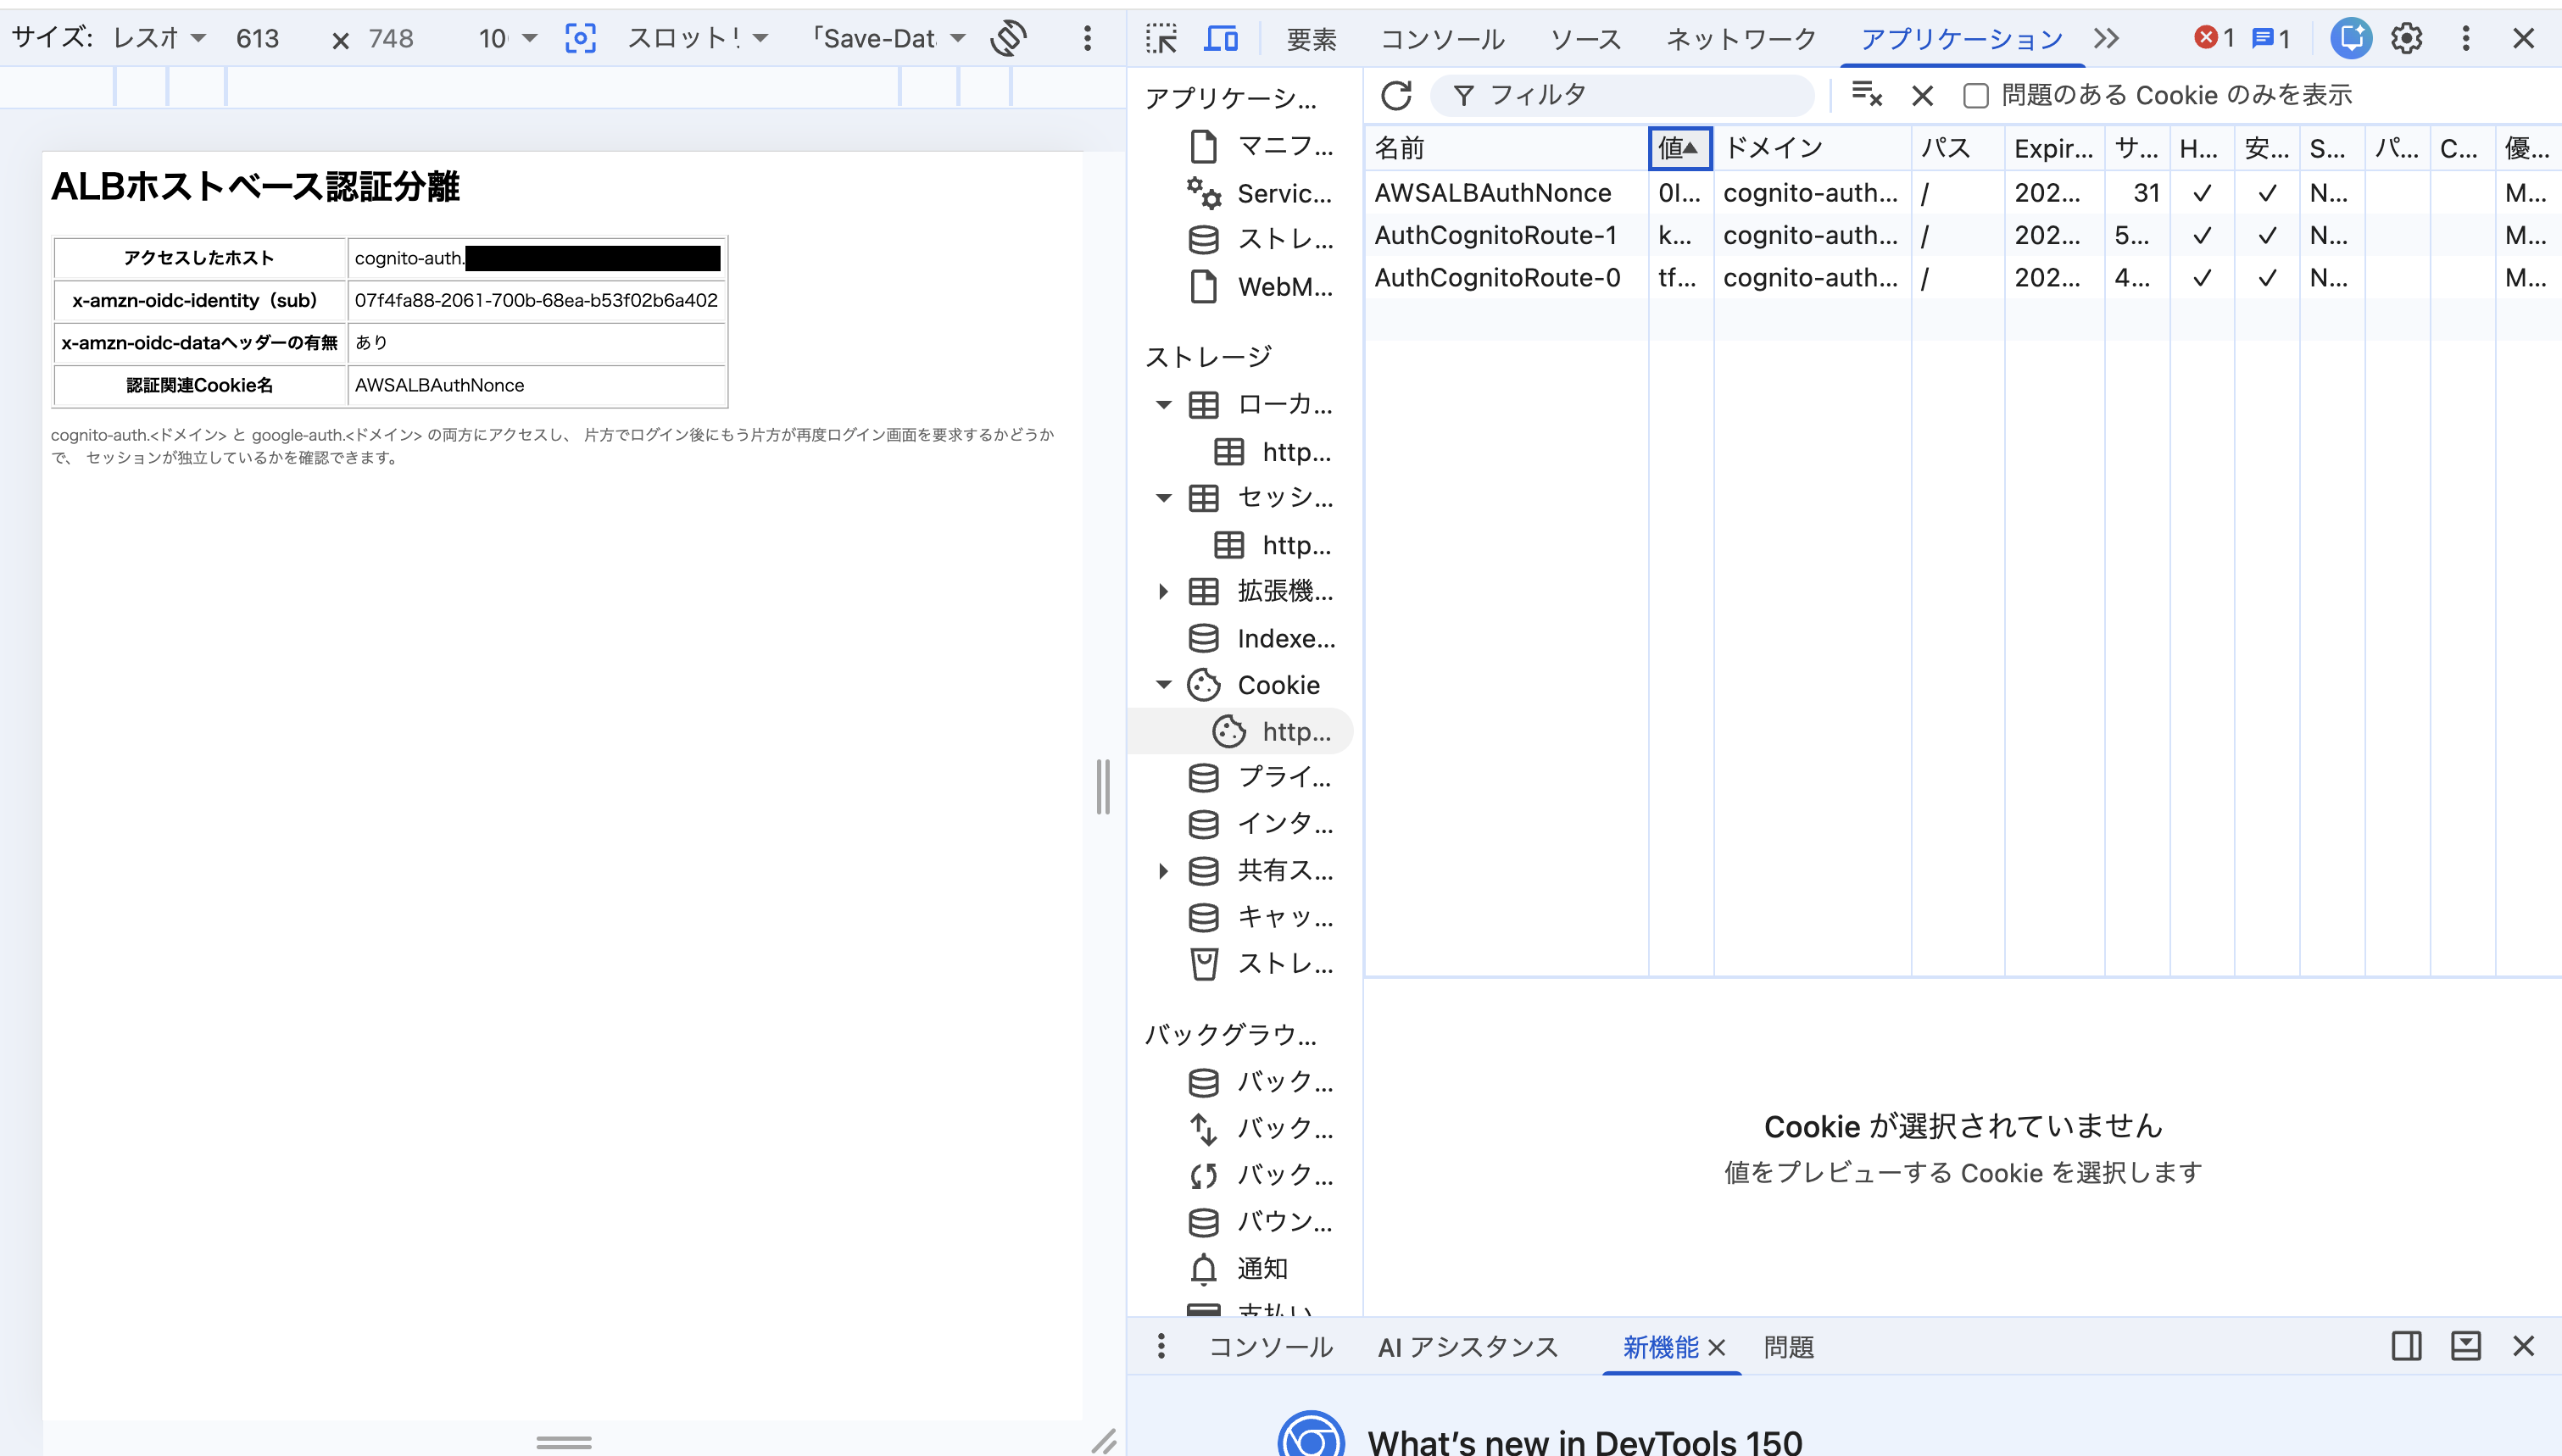Click the blue issues count badge

pos(2270,38)
